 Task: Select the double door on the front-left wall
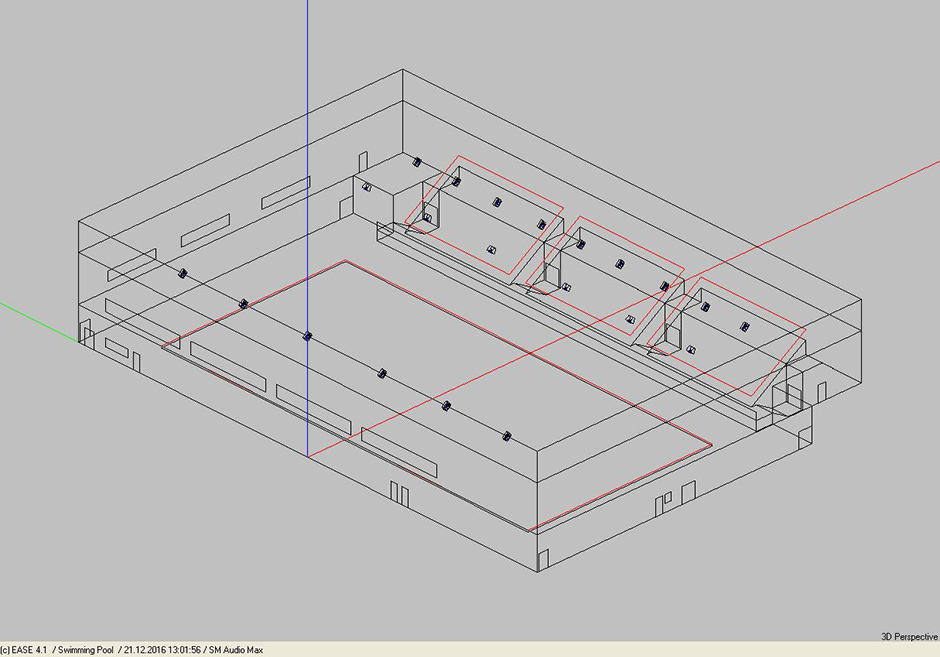399,493
